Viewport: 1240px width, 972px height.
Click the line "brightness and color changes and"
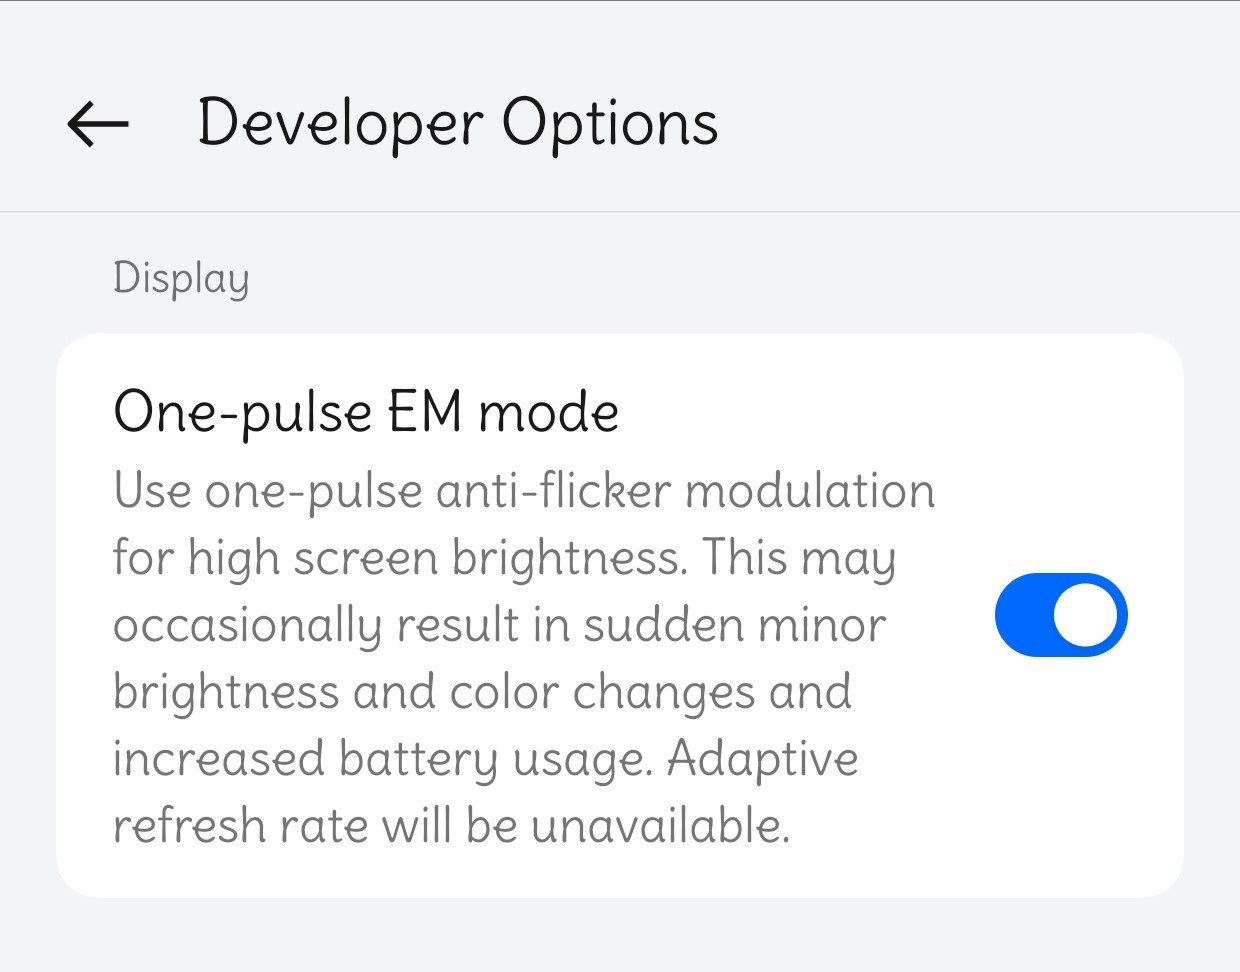click(x=482, y=692)
